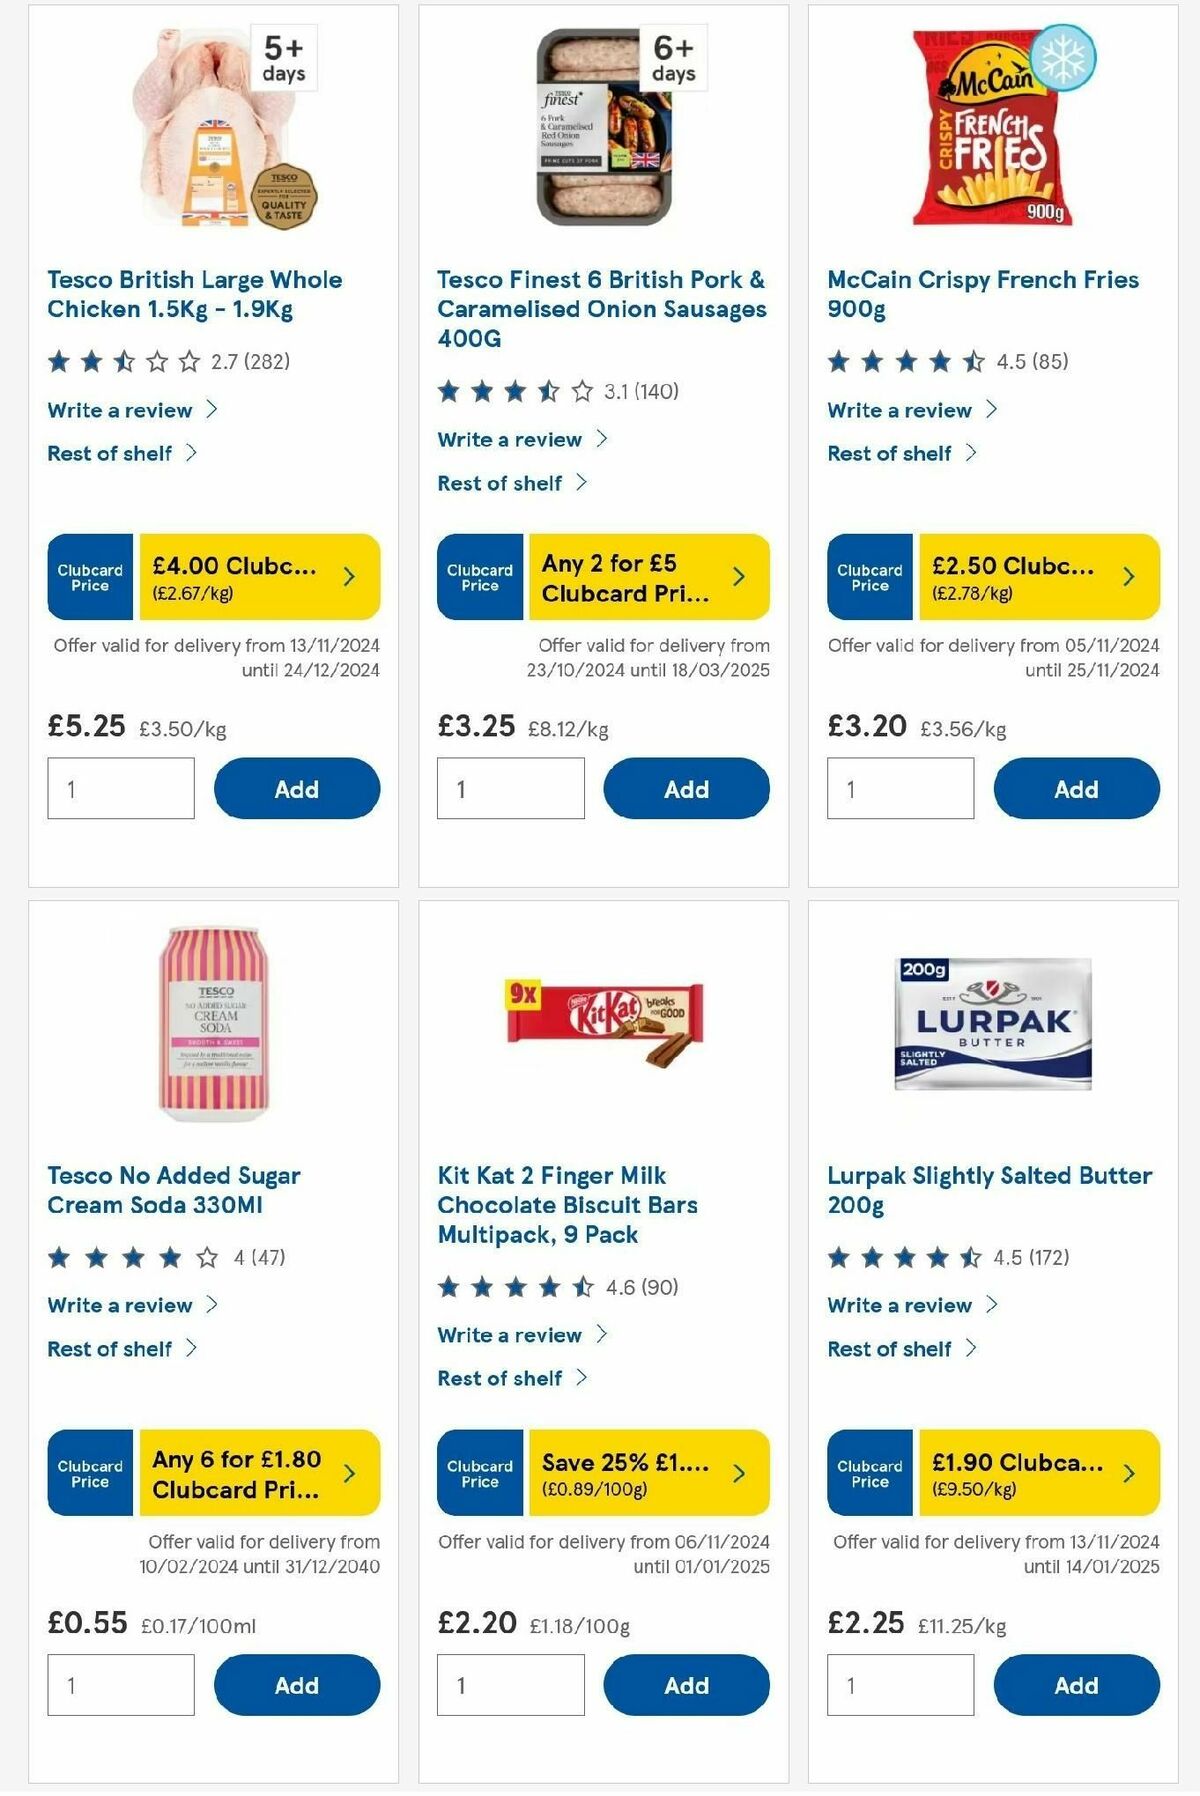Image resolution: width=1200 pixels, height=1796 pixels.
Task: Click the Clubcard Price badge on pork sausages
Action: click(479, 577)
